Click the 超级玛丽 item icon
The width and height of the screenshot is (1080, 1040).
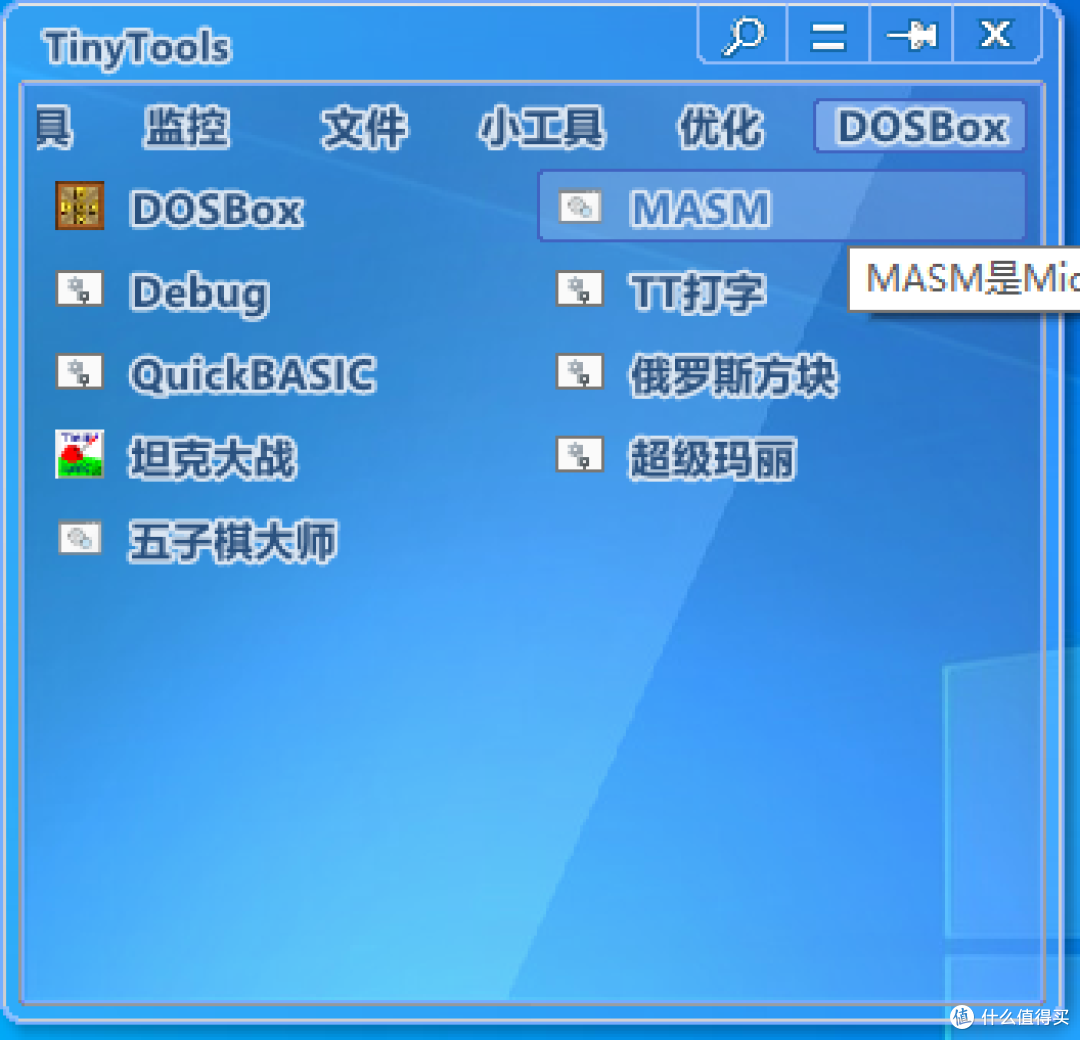click(580, 455)
